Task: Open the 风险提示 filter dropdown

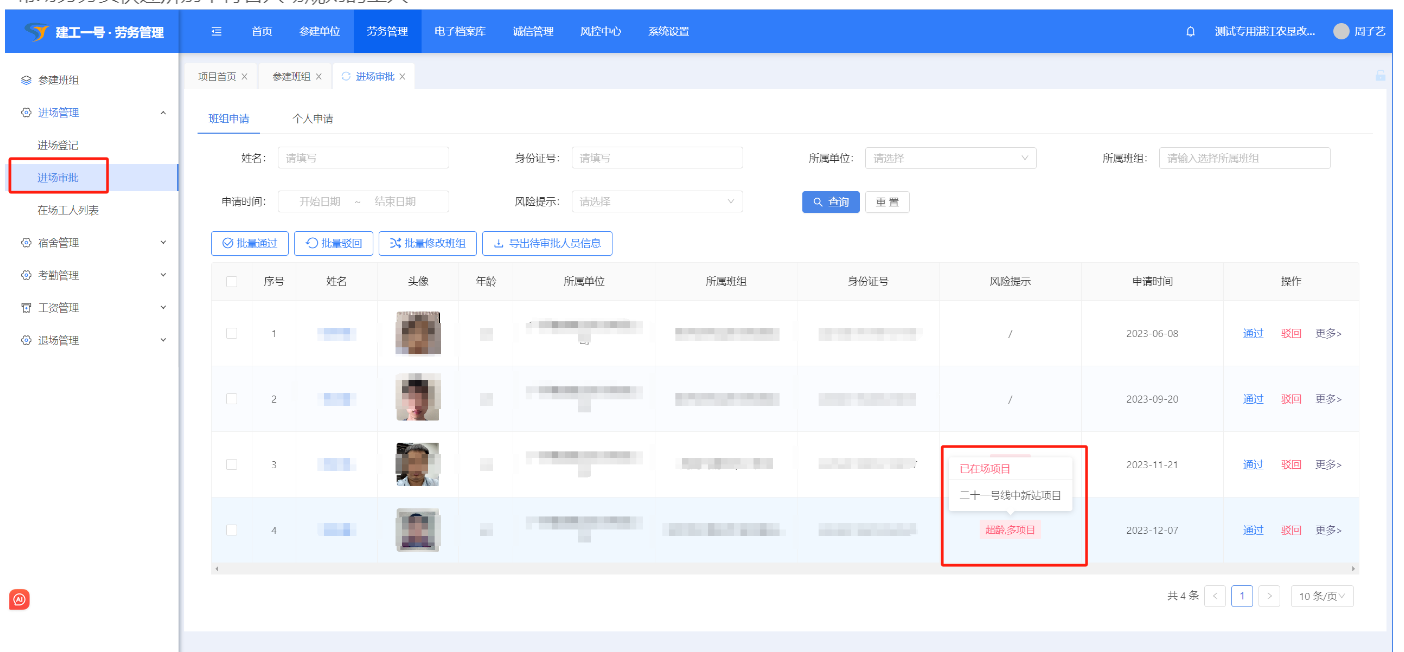Action: (x=657, y=202)
